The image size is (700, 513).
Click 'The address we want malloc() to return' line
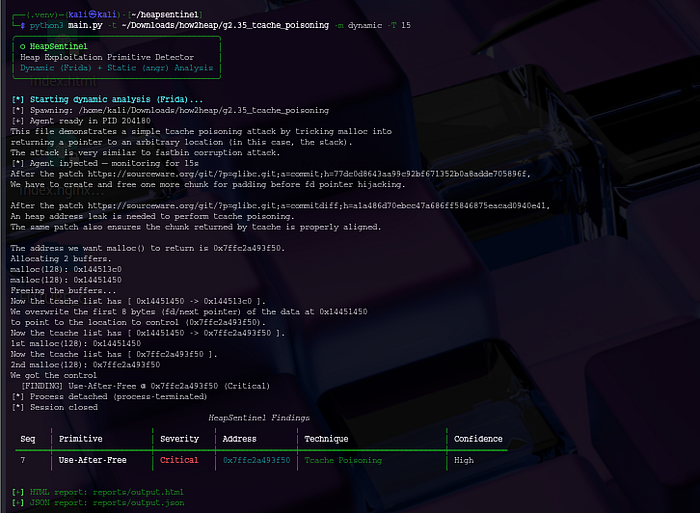point(147,248)
